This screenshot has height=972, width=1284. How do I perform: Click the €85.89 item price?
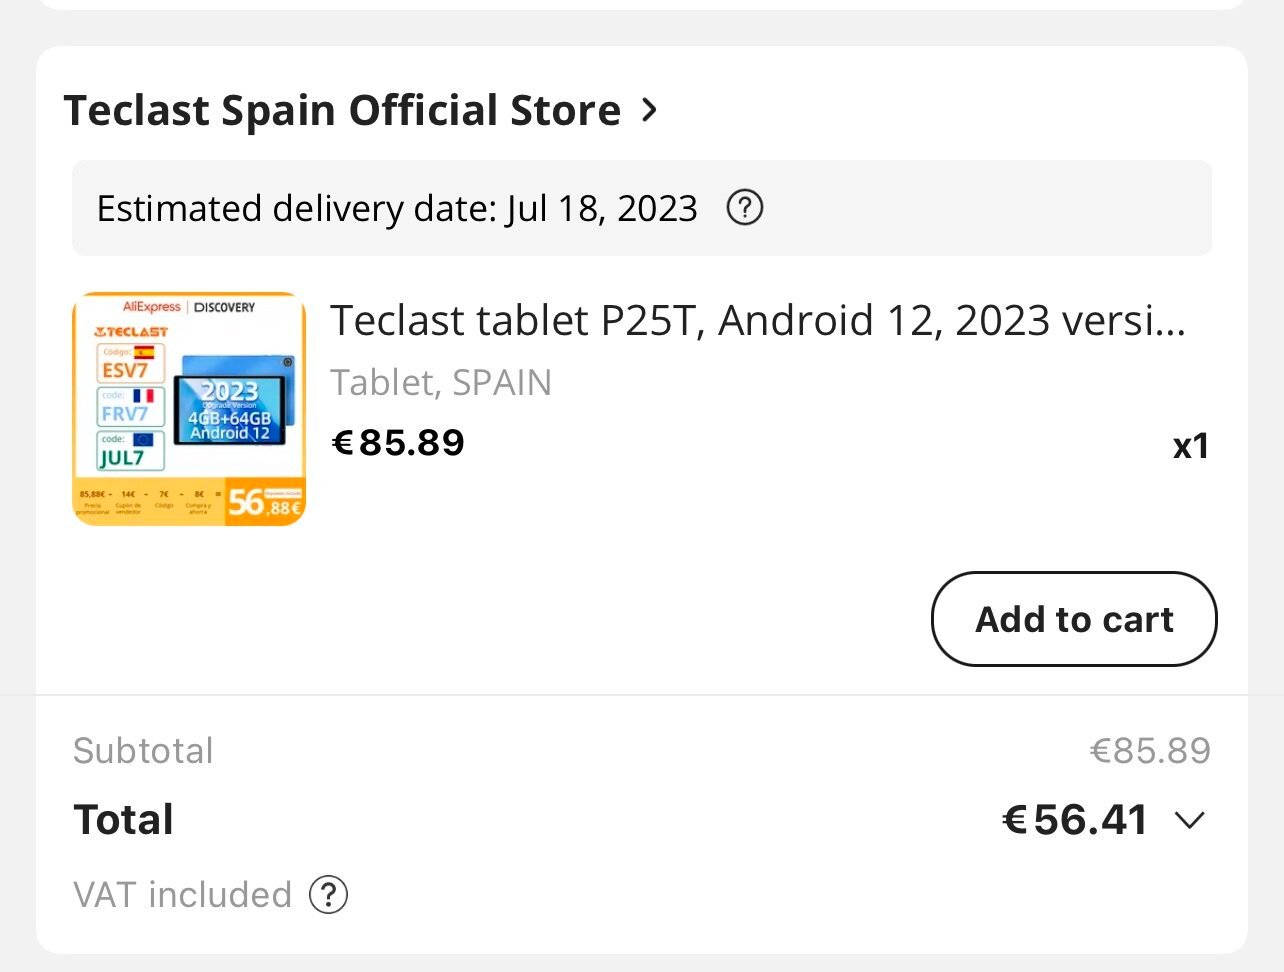(x=398, y=443)
